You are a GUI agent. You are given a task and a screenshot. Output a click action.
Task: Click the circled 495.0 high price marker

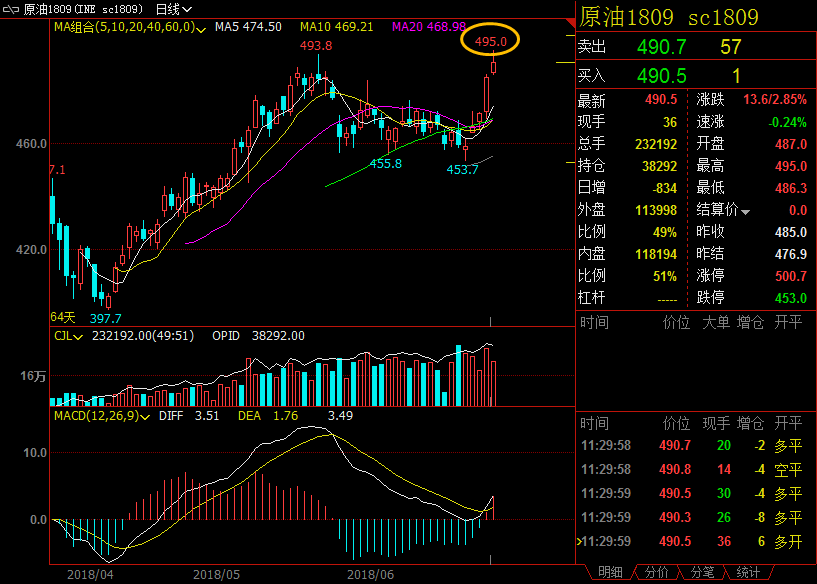491,42
